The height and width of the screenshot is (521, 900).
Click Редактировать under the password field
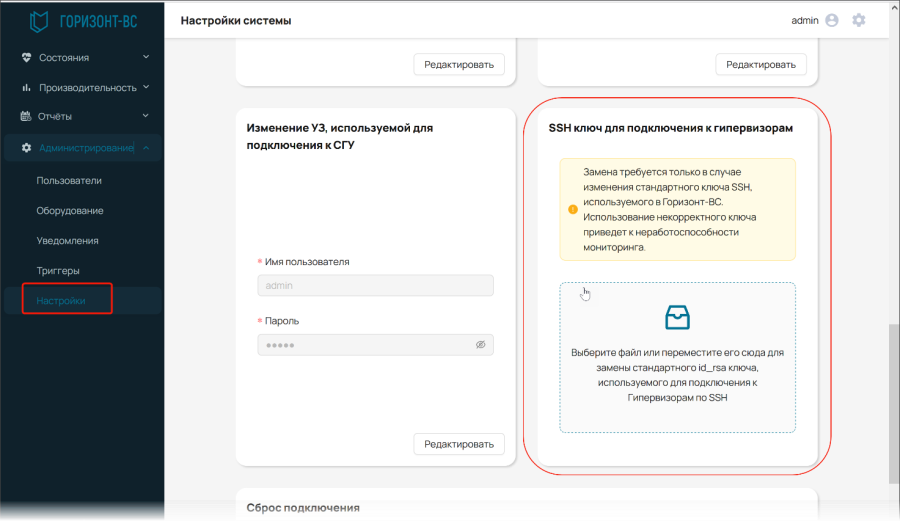point(459,444)
